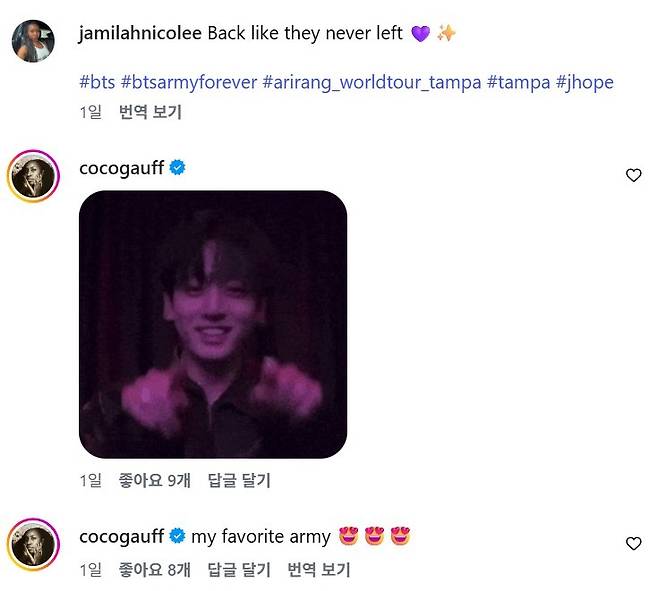View likes via 좋아요 9개
This screenshot has width=658, height=591.
tap(154, 480)
